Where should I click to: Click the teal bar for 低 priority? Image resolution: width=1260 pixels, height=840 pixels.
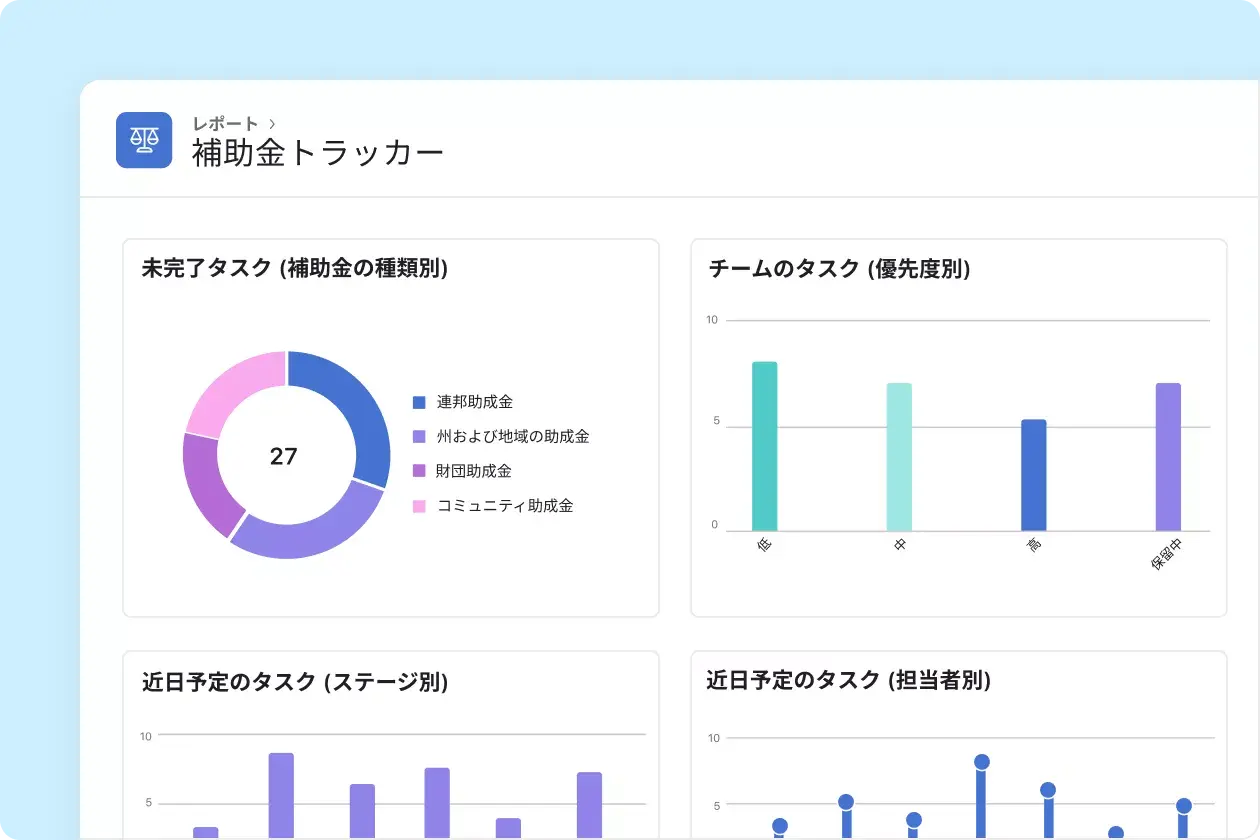coord(765,446)
